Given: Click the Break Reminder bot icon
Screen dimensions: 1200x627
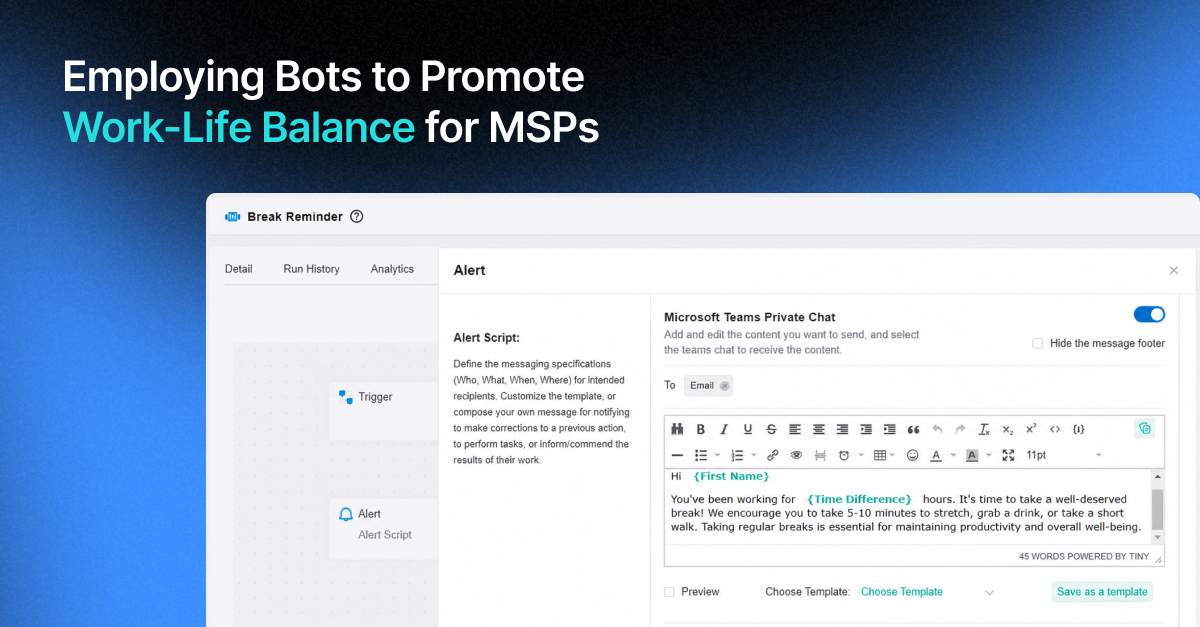Looking at the screenshot, I should click(233, 216).
